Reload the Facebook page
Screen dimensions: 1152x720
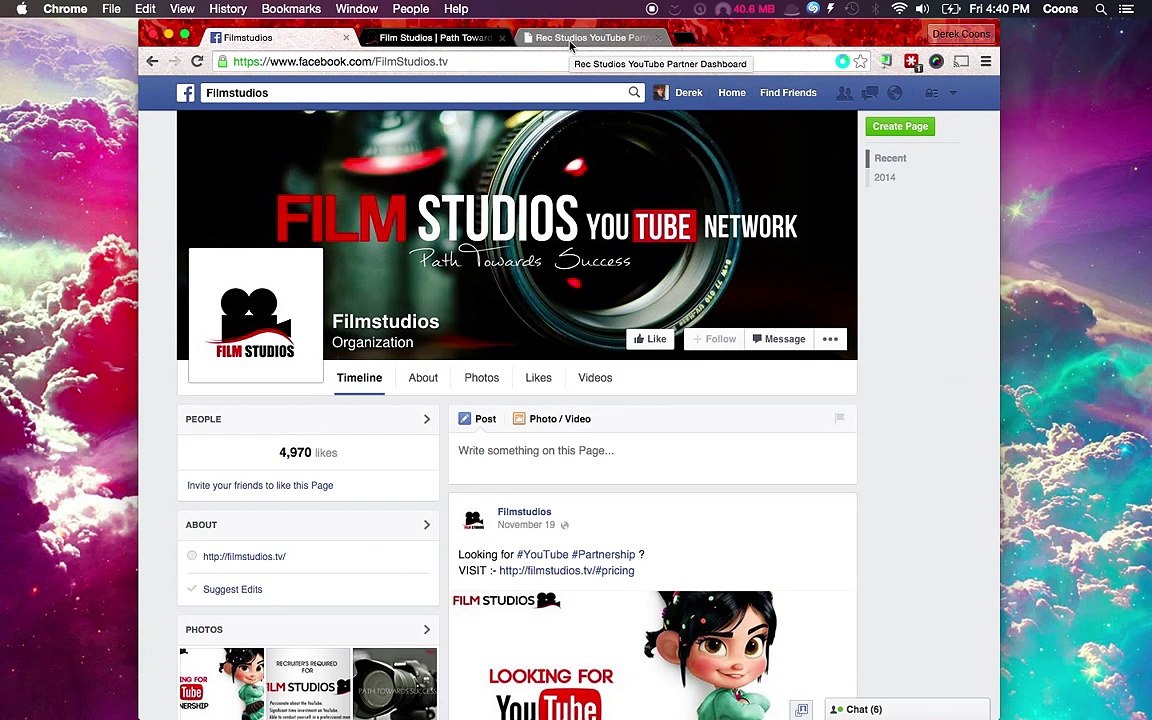(x=197, y=62)
